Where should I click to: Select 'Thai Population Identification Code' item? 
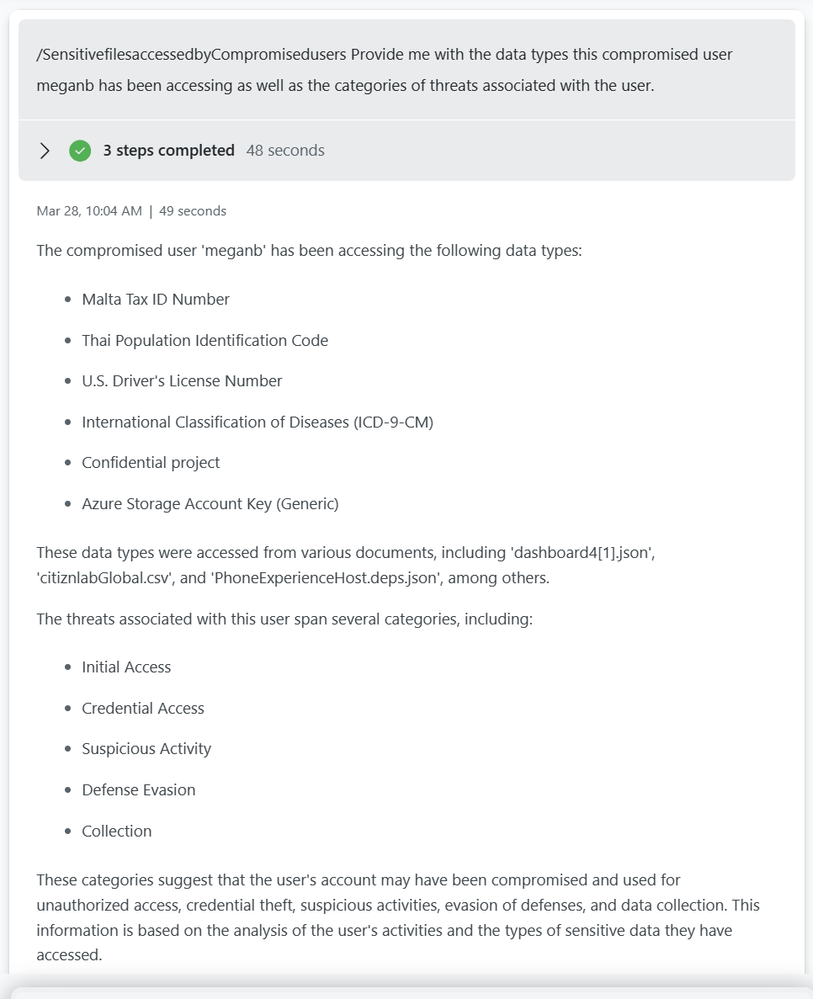pyautogui.click(x=204, y=340)
